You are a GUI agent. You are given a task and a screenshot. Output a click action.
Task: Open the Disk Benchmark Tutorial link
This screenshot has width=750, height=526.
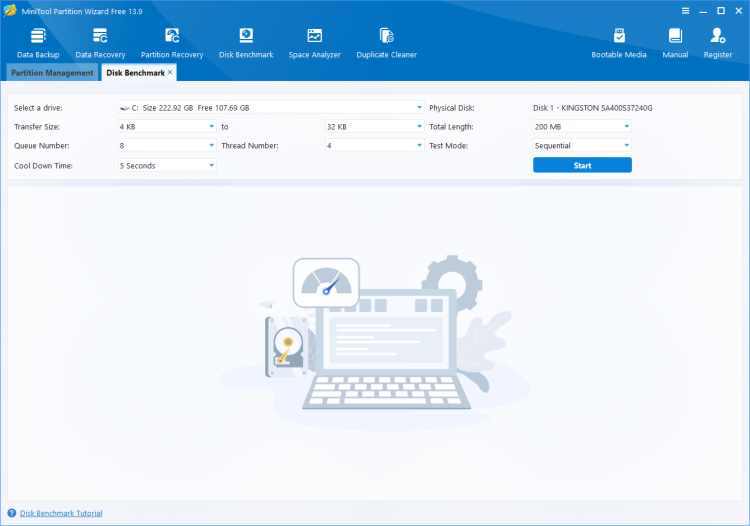pos(61,513)
